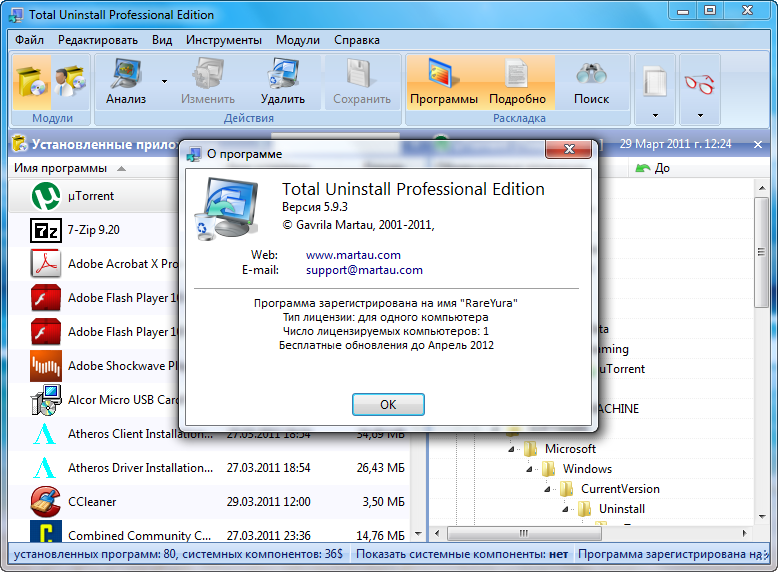Screen dimensions: 778x572
Task: Select the Combined Community Codec icon
Action: pos(46,531)
